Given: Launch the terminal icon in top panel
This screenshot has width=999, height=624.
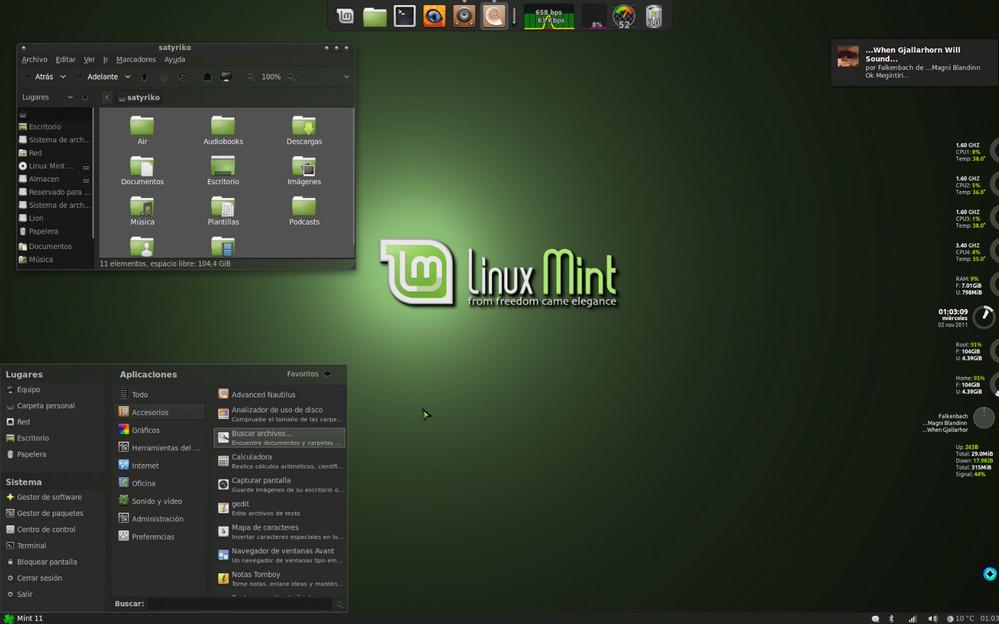Looking at the screenshot, I should (404, 16).
